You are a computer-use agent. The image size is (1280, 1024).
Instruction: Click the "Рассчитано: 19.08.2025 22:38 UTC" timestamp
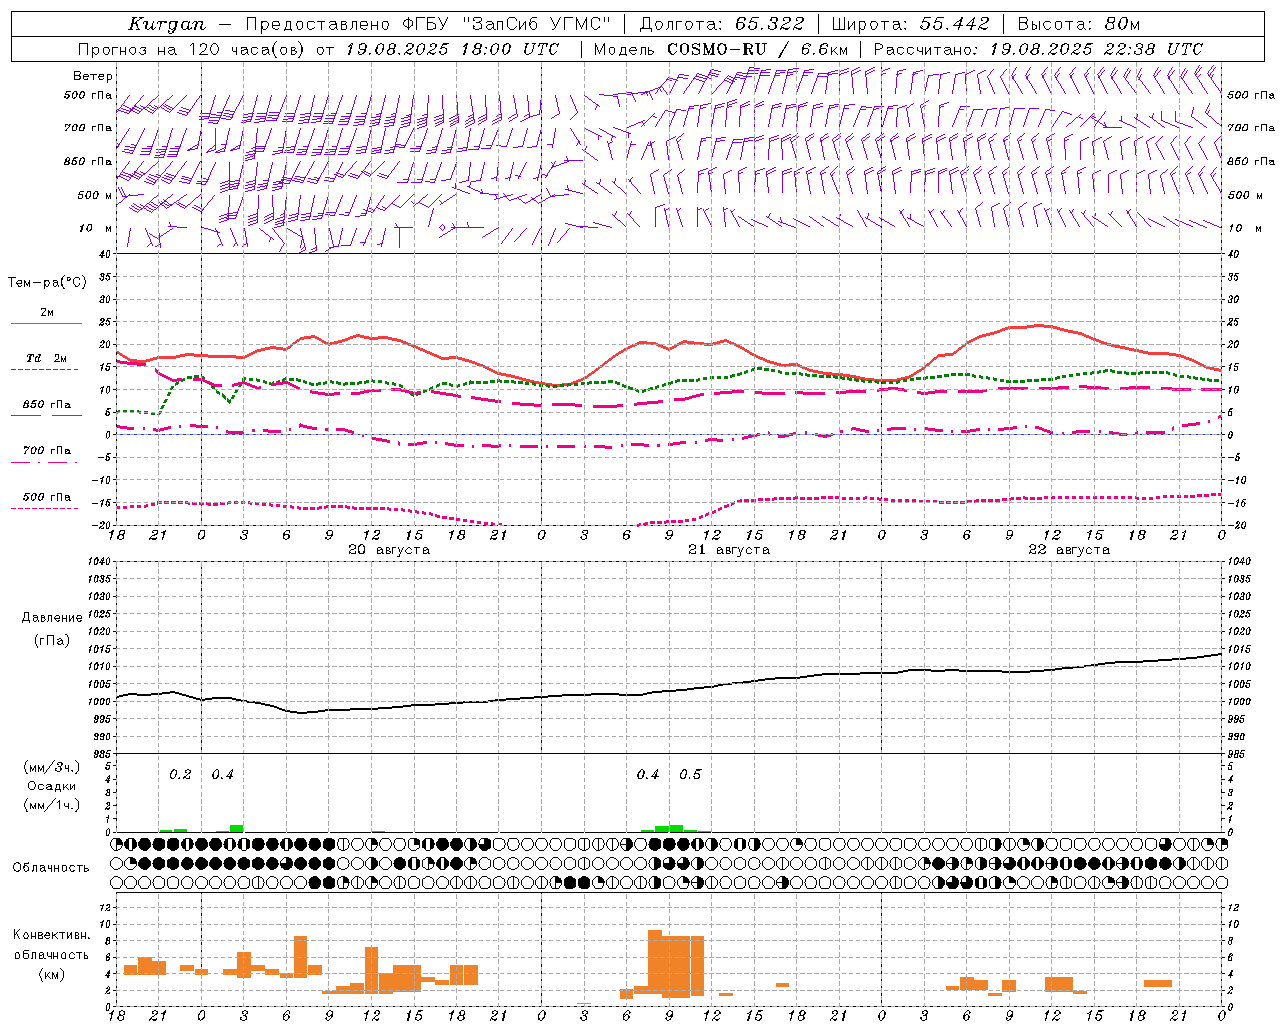(1038, 49)
